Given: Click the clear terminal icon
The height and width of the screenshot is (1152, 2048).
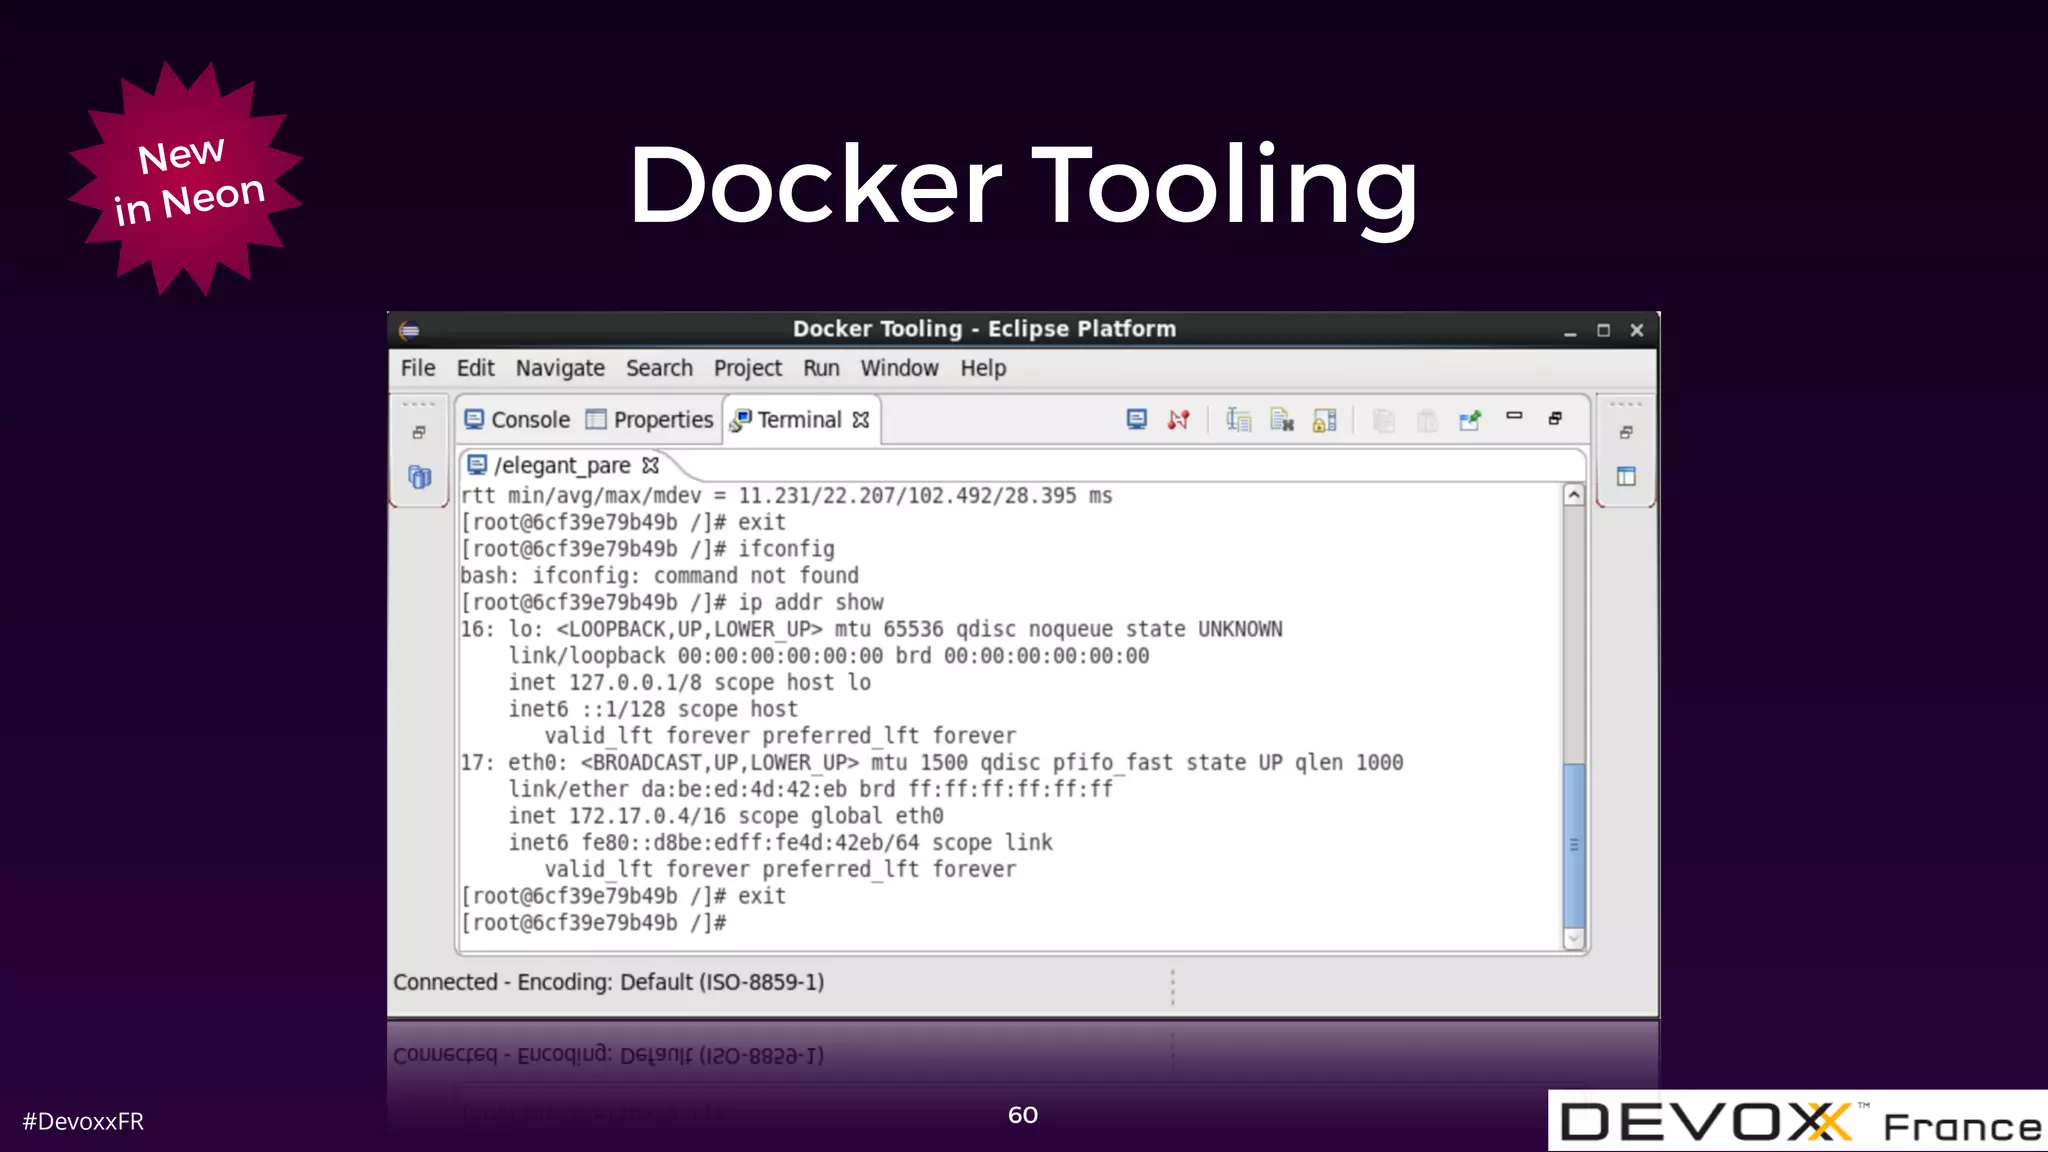Looking at the screenshot, I should [x=1282, y=420].
